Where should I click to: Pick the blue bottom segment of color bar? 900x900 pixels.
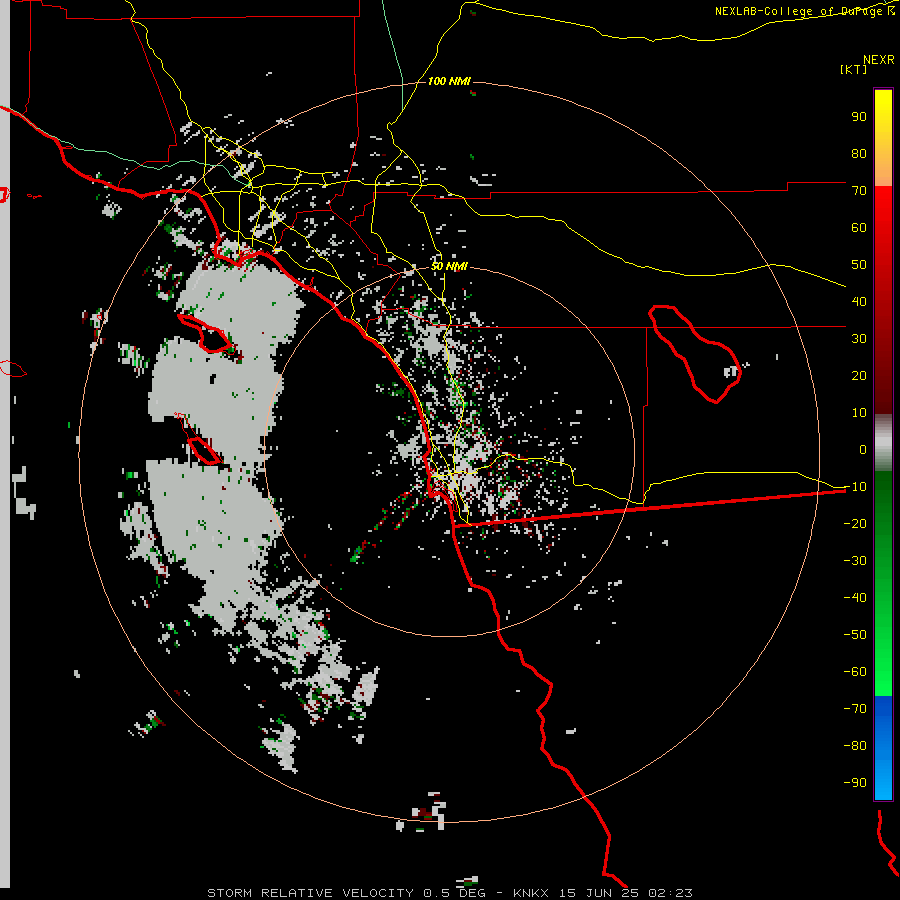pos(883,747)
